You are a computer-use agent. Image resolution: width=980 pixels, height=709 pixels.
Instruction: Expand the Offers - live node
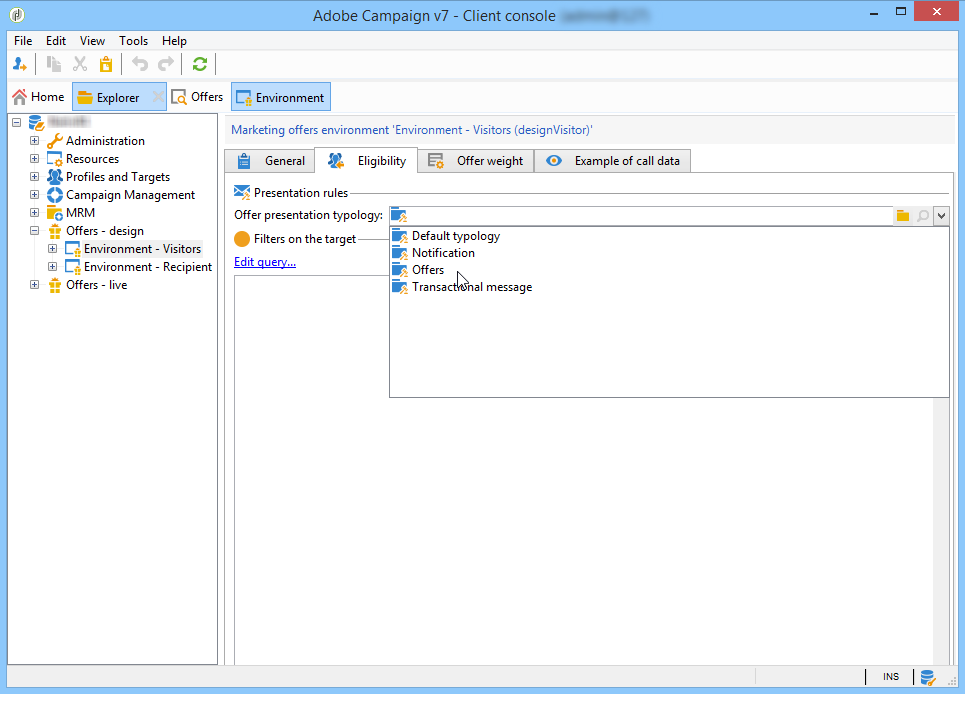34,285
